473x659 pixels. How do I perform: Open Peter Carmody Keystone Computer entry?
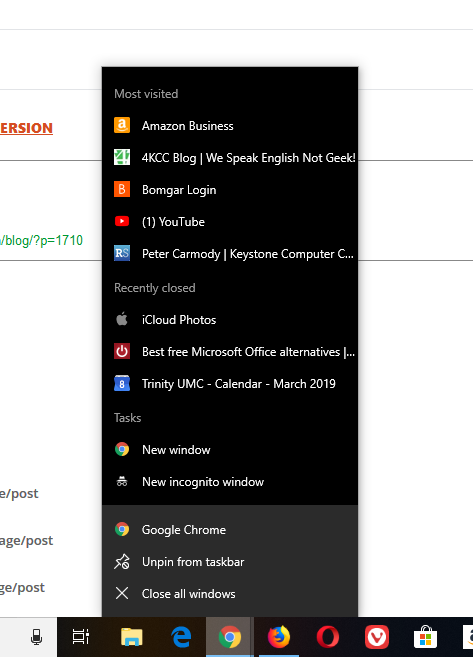(230, 253)
